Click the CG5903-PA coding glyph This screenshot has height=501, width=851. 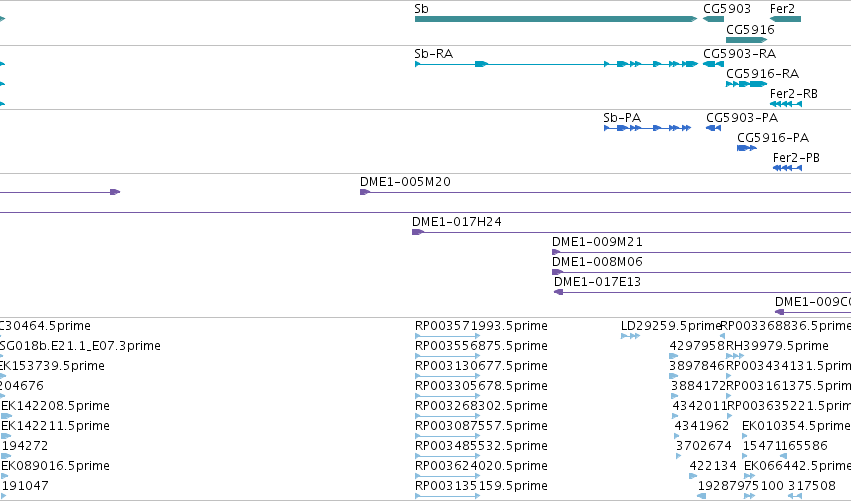[x=713, y=128]
